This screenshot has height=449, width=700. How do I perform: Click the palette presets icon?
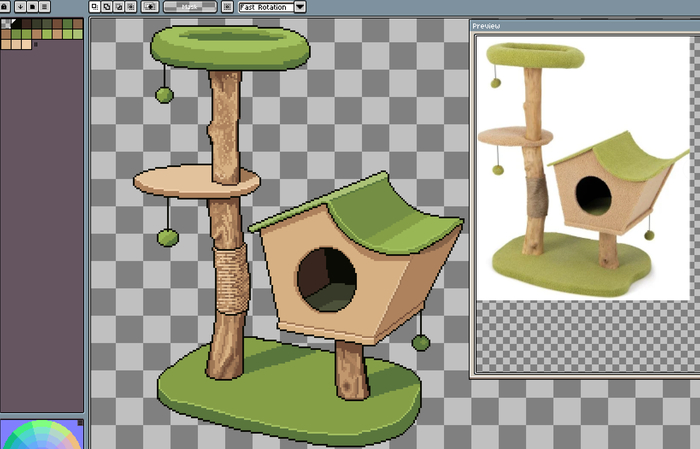tap(32, 7)
